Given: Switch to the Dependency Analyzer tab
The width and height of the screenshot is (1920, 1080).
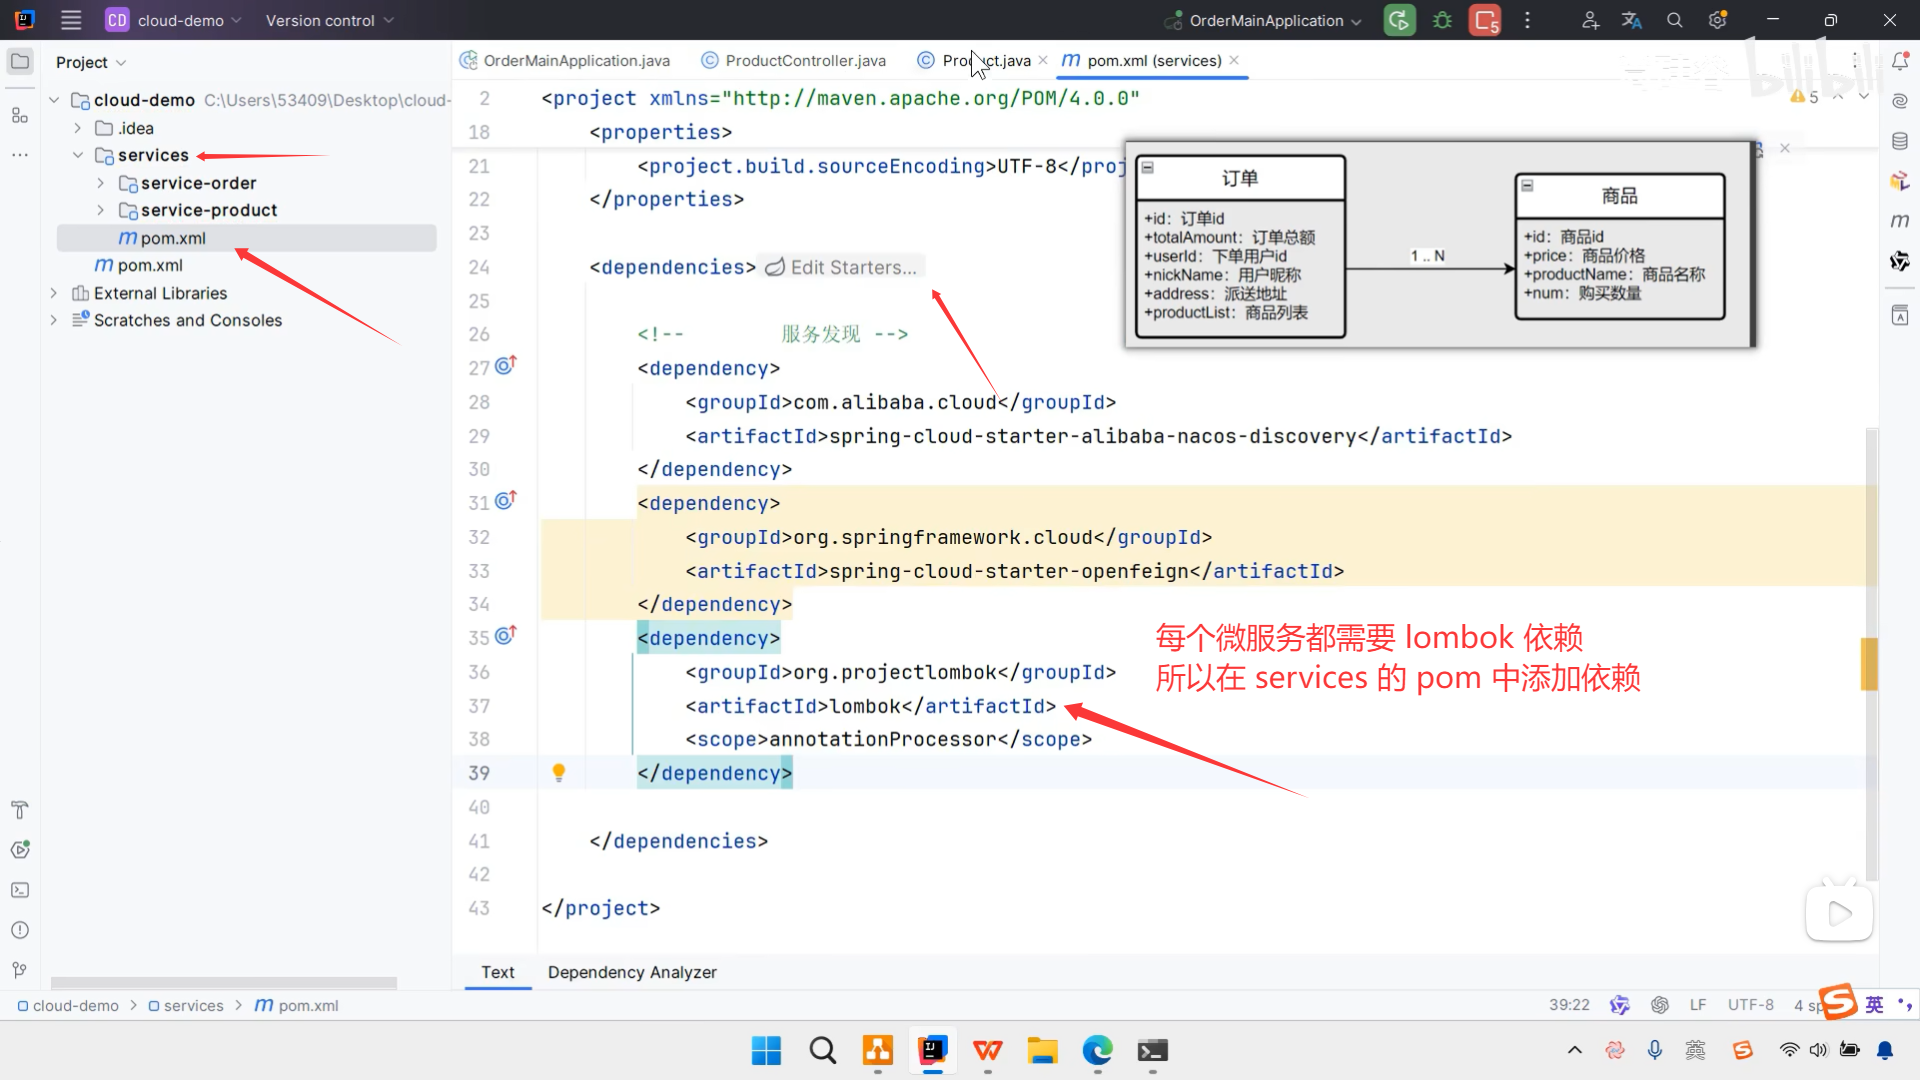Looking at the screenshot, I should [632, 972].
